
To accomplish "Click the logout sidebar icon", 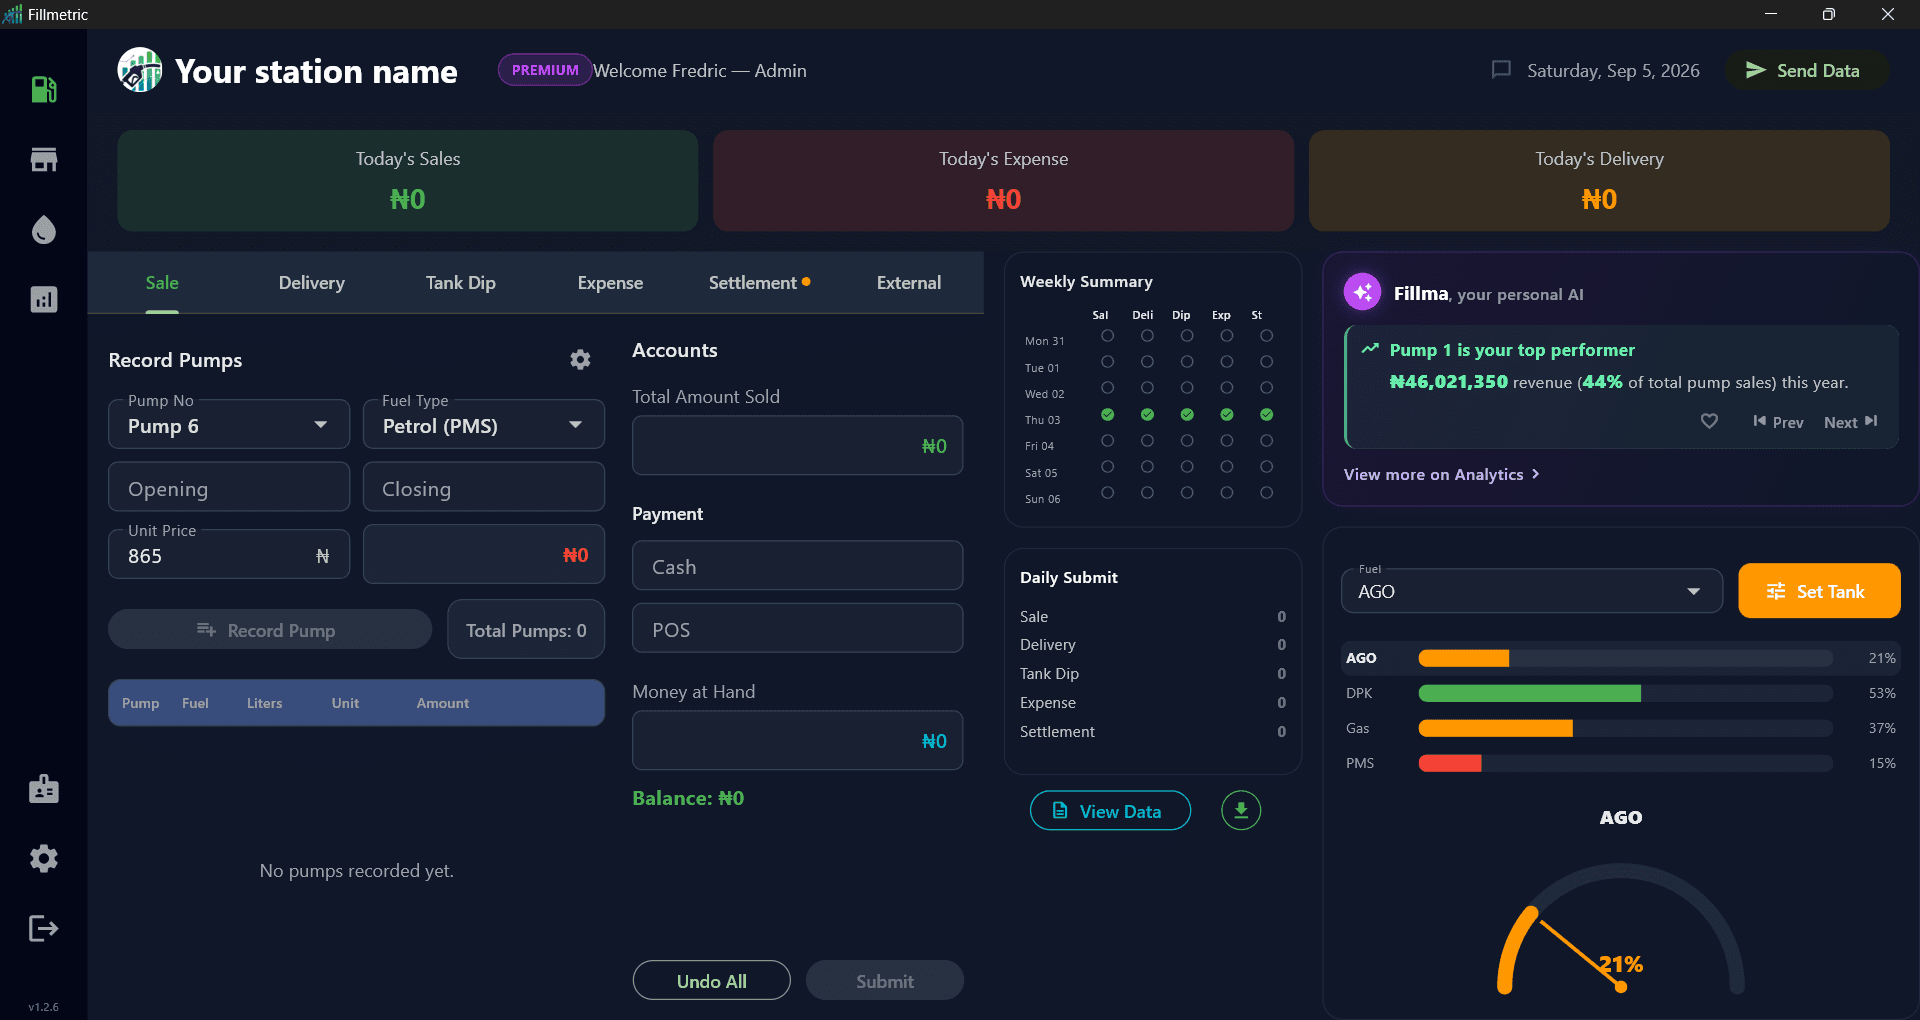I will 44,928.
